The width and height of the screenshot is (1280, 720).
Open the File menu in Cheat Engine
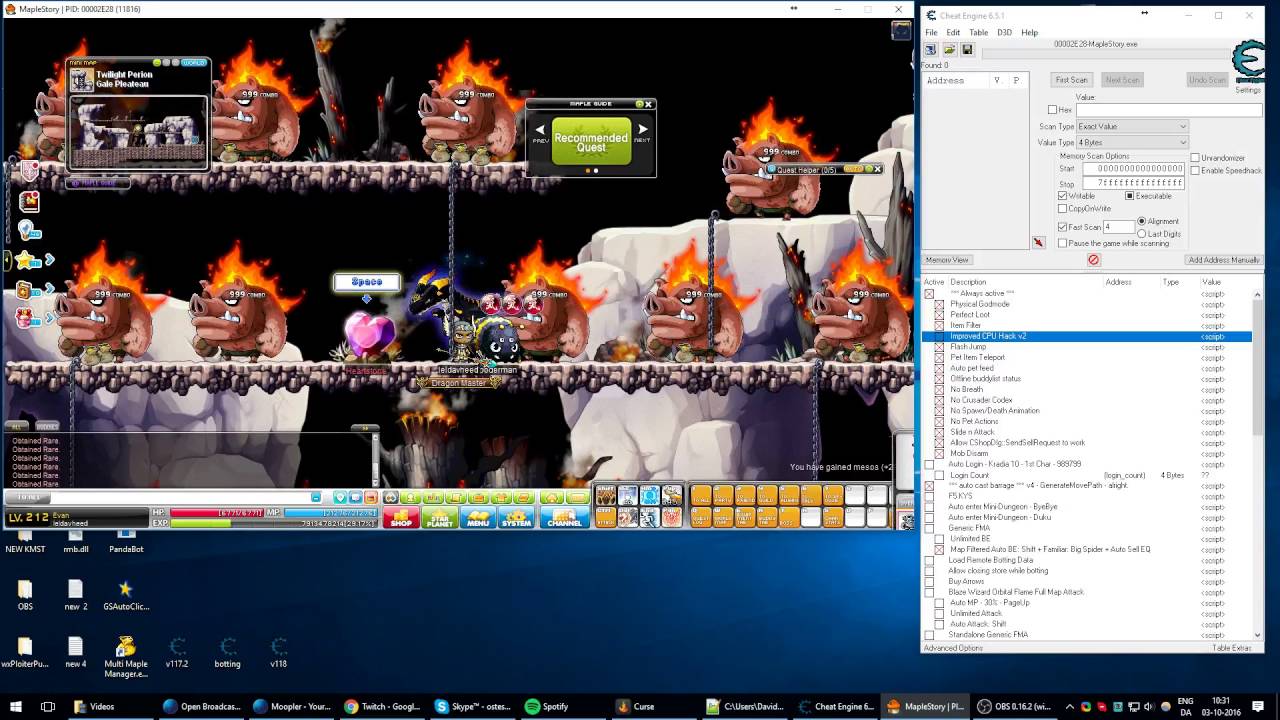tap(931, 33)
